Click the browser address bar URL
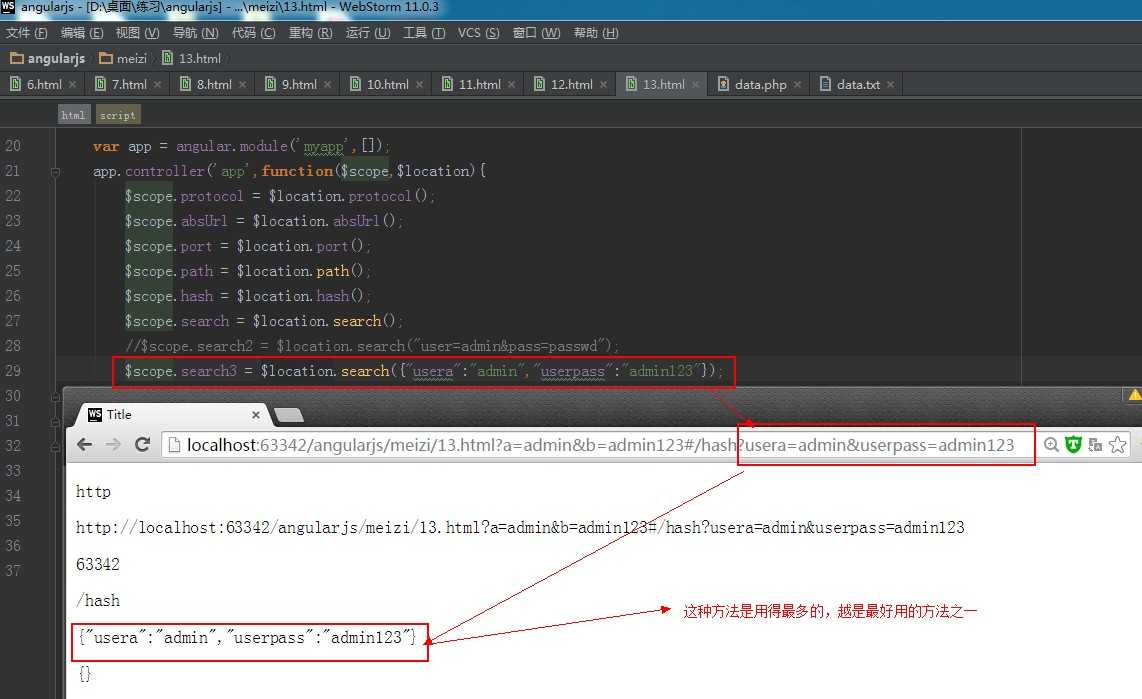This screenshot has width=1142, height=699. tap(600, 445)
